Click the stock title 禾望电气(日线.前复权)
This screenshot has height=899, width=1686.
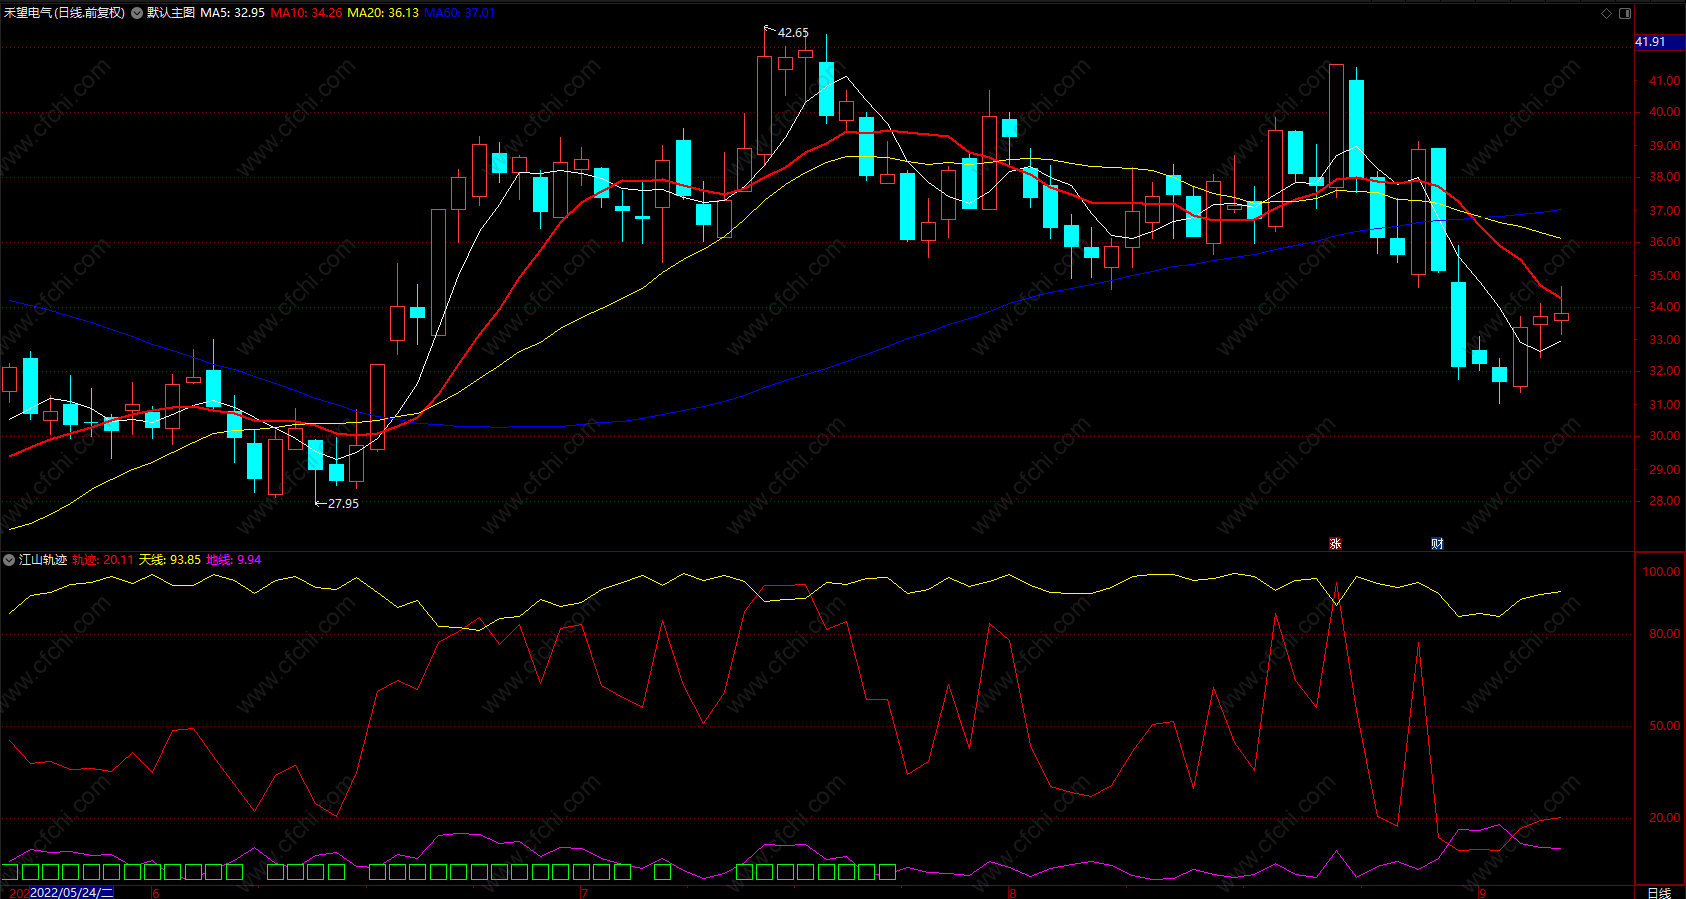point(65,13)
